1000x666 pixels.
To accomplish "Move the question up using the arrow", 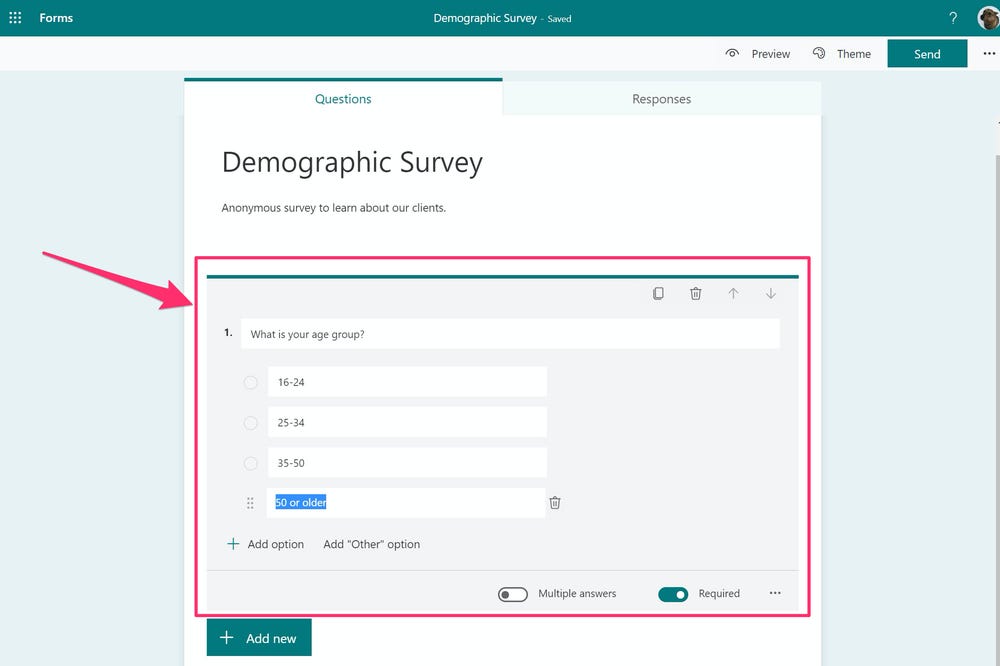I will click(734, 293).
